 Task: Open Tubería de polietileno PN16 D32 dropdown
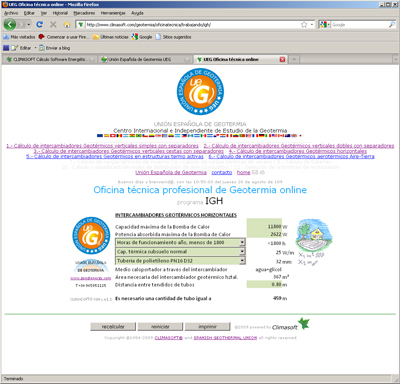click(x=180, y=260)
